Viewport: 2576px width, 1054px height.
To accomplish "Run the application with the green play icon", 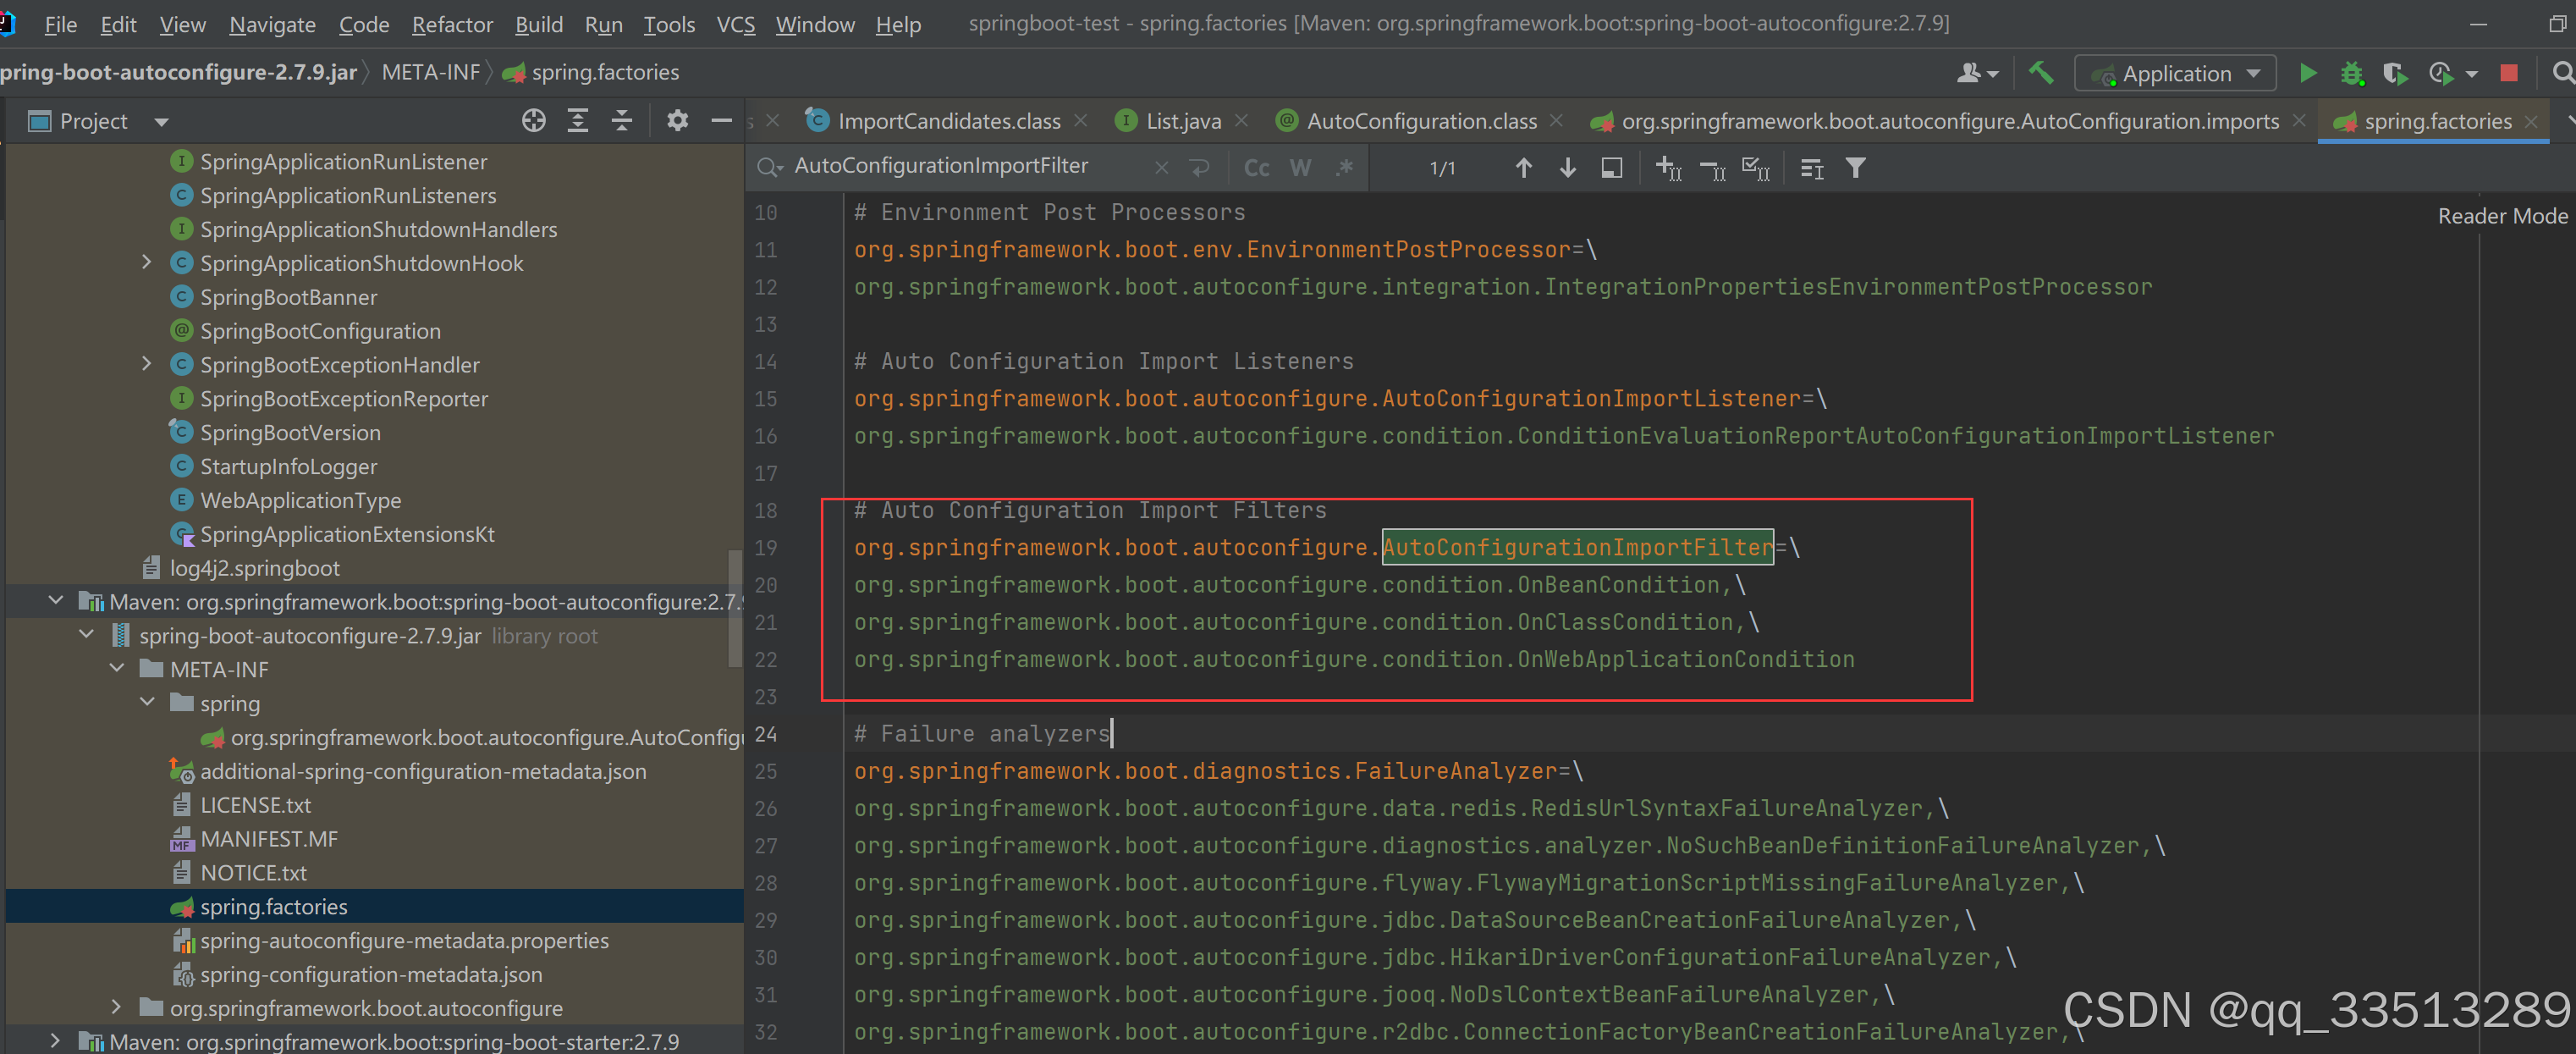I will click(x=2308, y=72).
